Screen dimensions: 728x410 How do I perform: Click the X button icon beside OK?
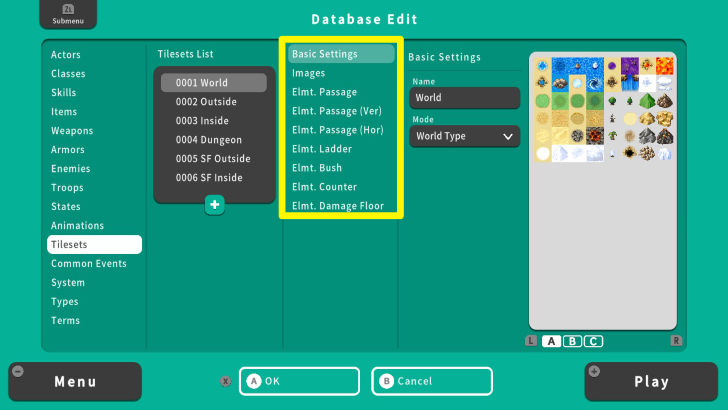226,381
